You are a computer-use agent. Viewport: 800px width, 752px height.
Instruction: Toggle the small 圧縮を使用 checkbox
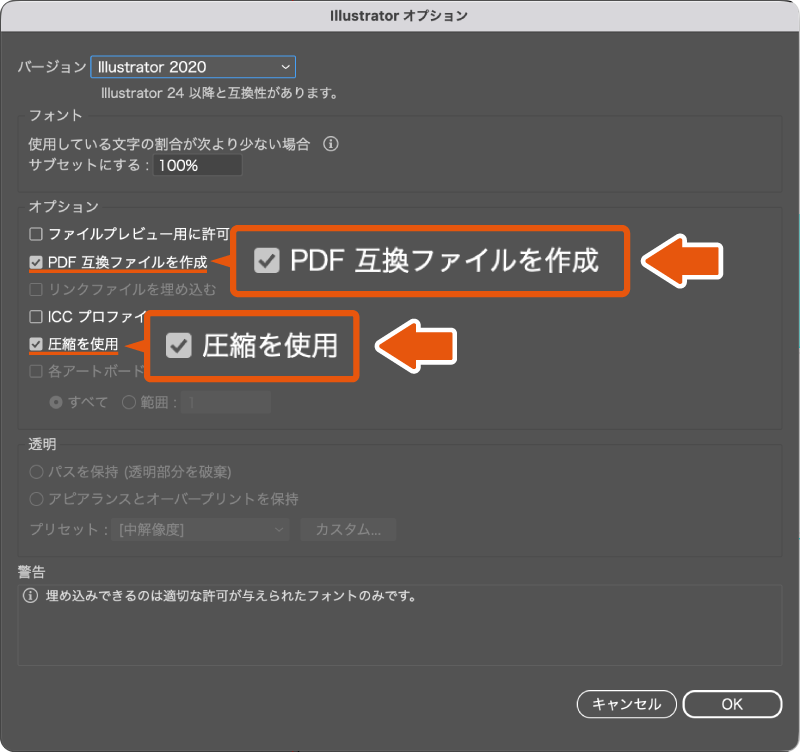pos(36,344)
